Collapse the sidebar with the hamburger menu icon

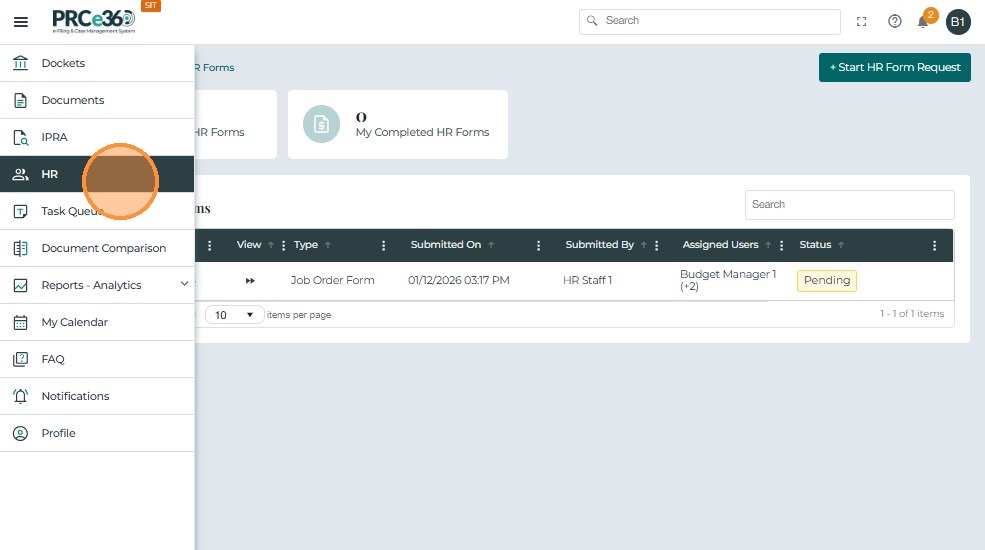point(21,22)
